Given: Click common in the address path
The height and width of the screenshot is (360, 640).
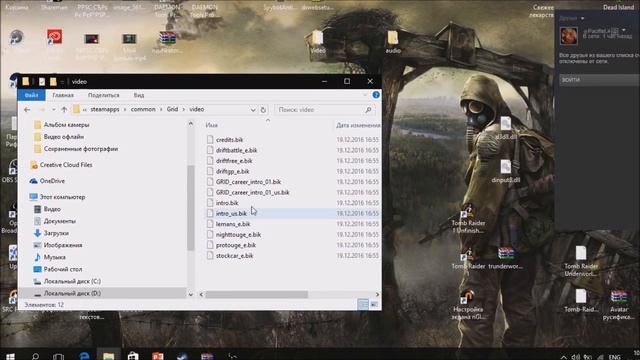Looking at the screenshot, I should [x=143, y=109].
